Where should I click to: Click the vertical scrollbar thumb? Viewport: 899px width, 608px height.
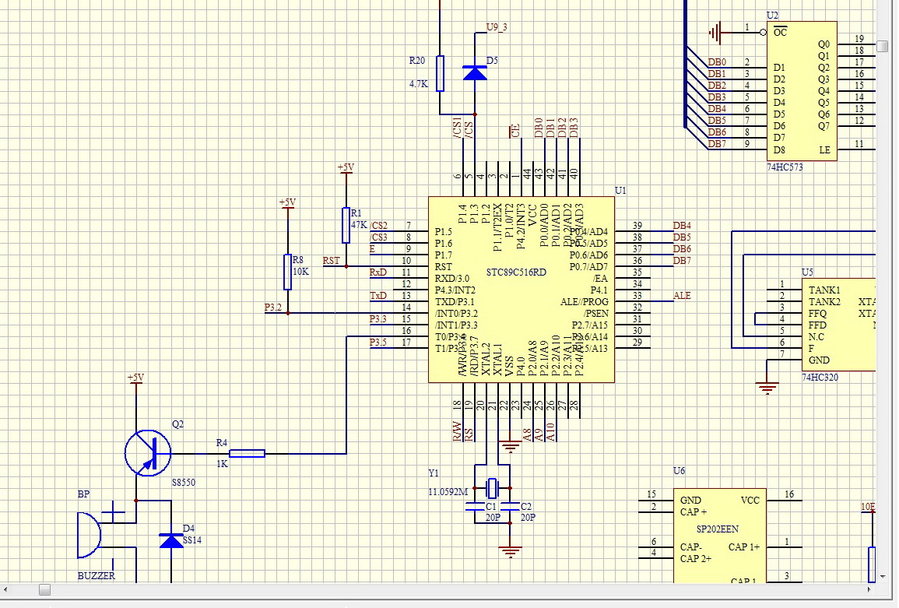click(x=882, y=47)
